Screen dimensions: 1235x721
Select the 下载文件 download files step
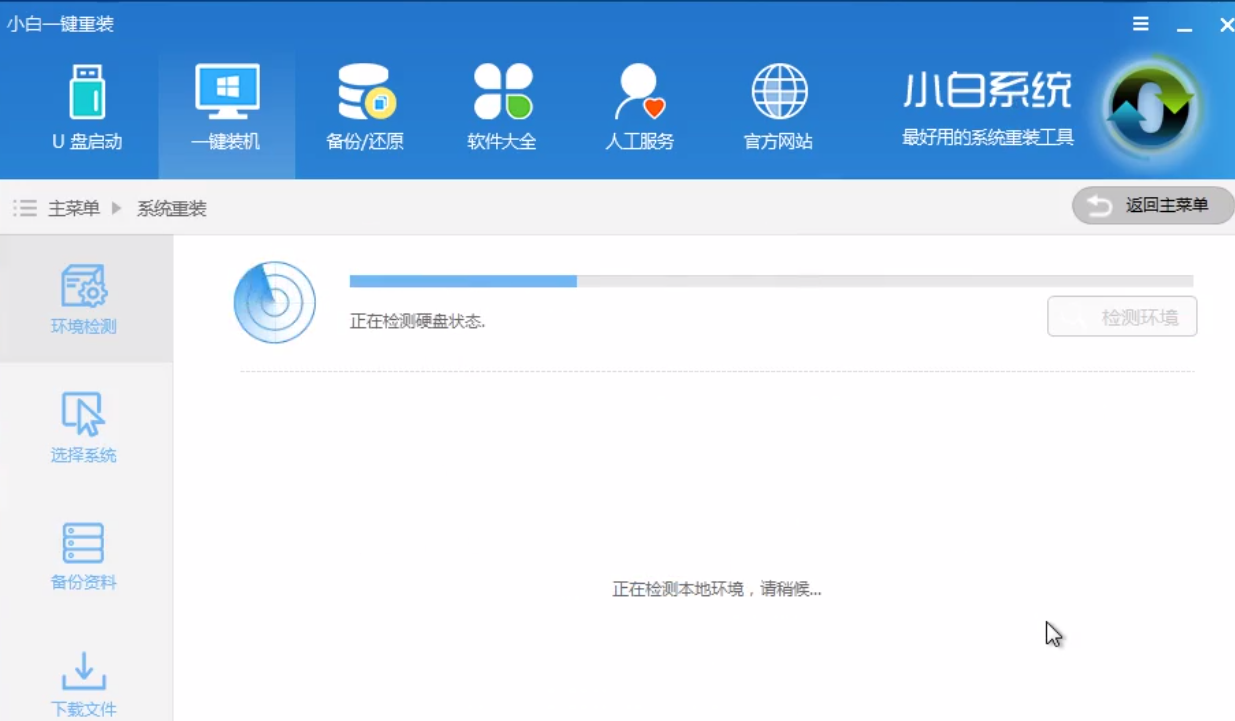tap(85, 683)
